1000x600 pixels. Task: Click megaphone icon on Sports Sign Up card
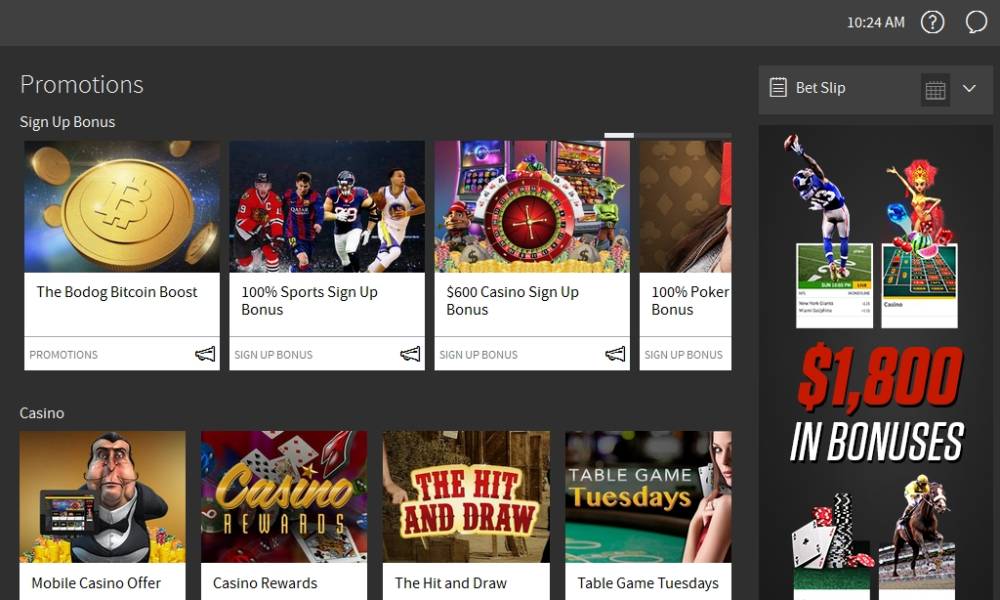(x=410, y=354)
